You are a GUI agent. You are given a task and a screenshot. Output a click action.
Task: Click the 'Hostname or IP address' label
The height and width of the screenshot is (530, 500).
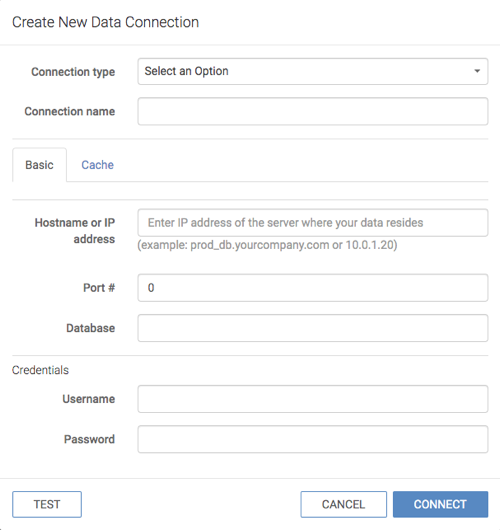pyautogui.click(x=75, y=231)
